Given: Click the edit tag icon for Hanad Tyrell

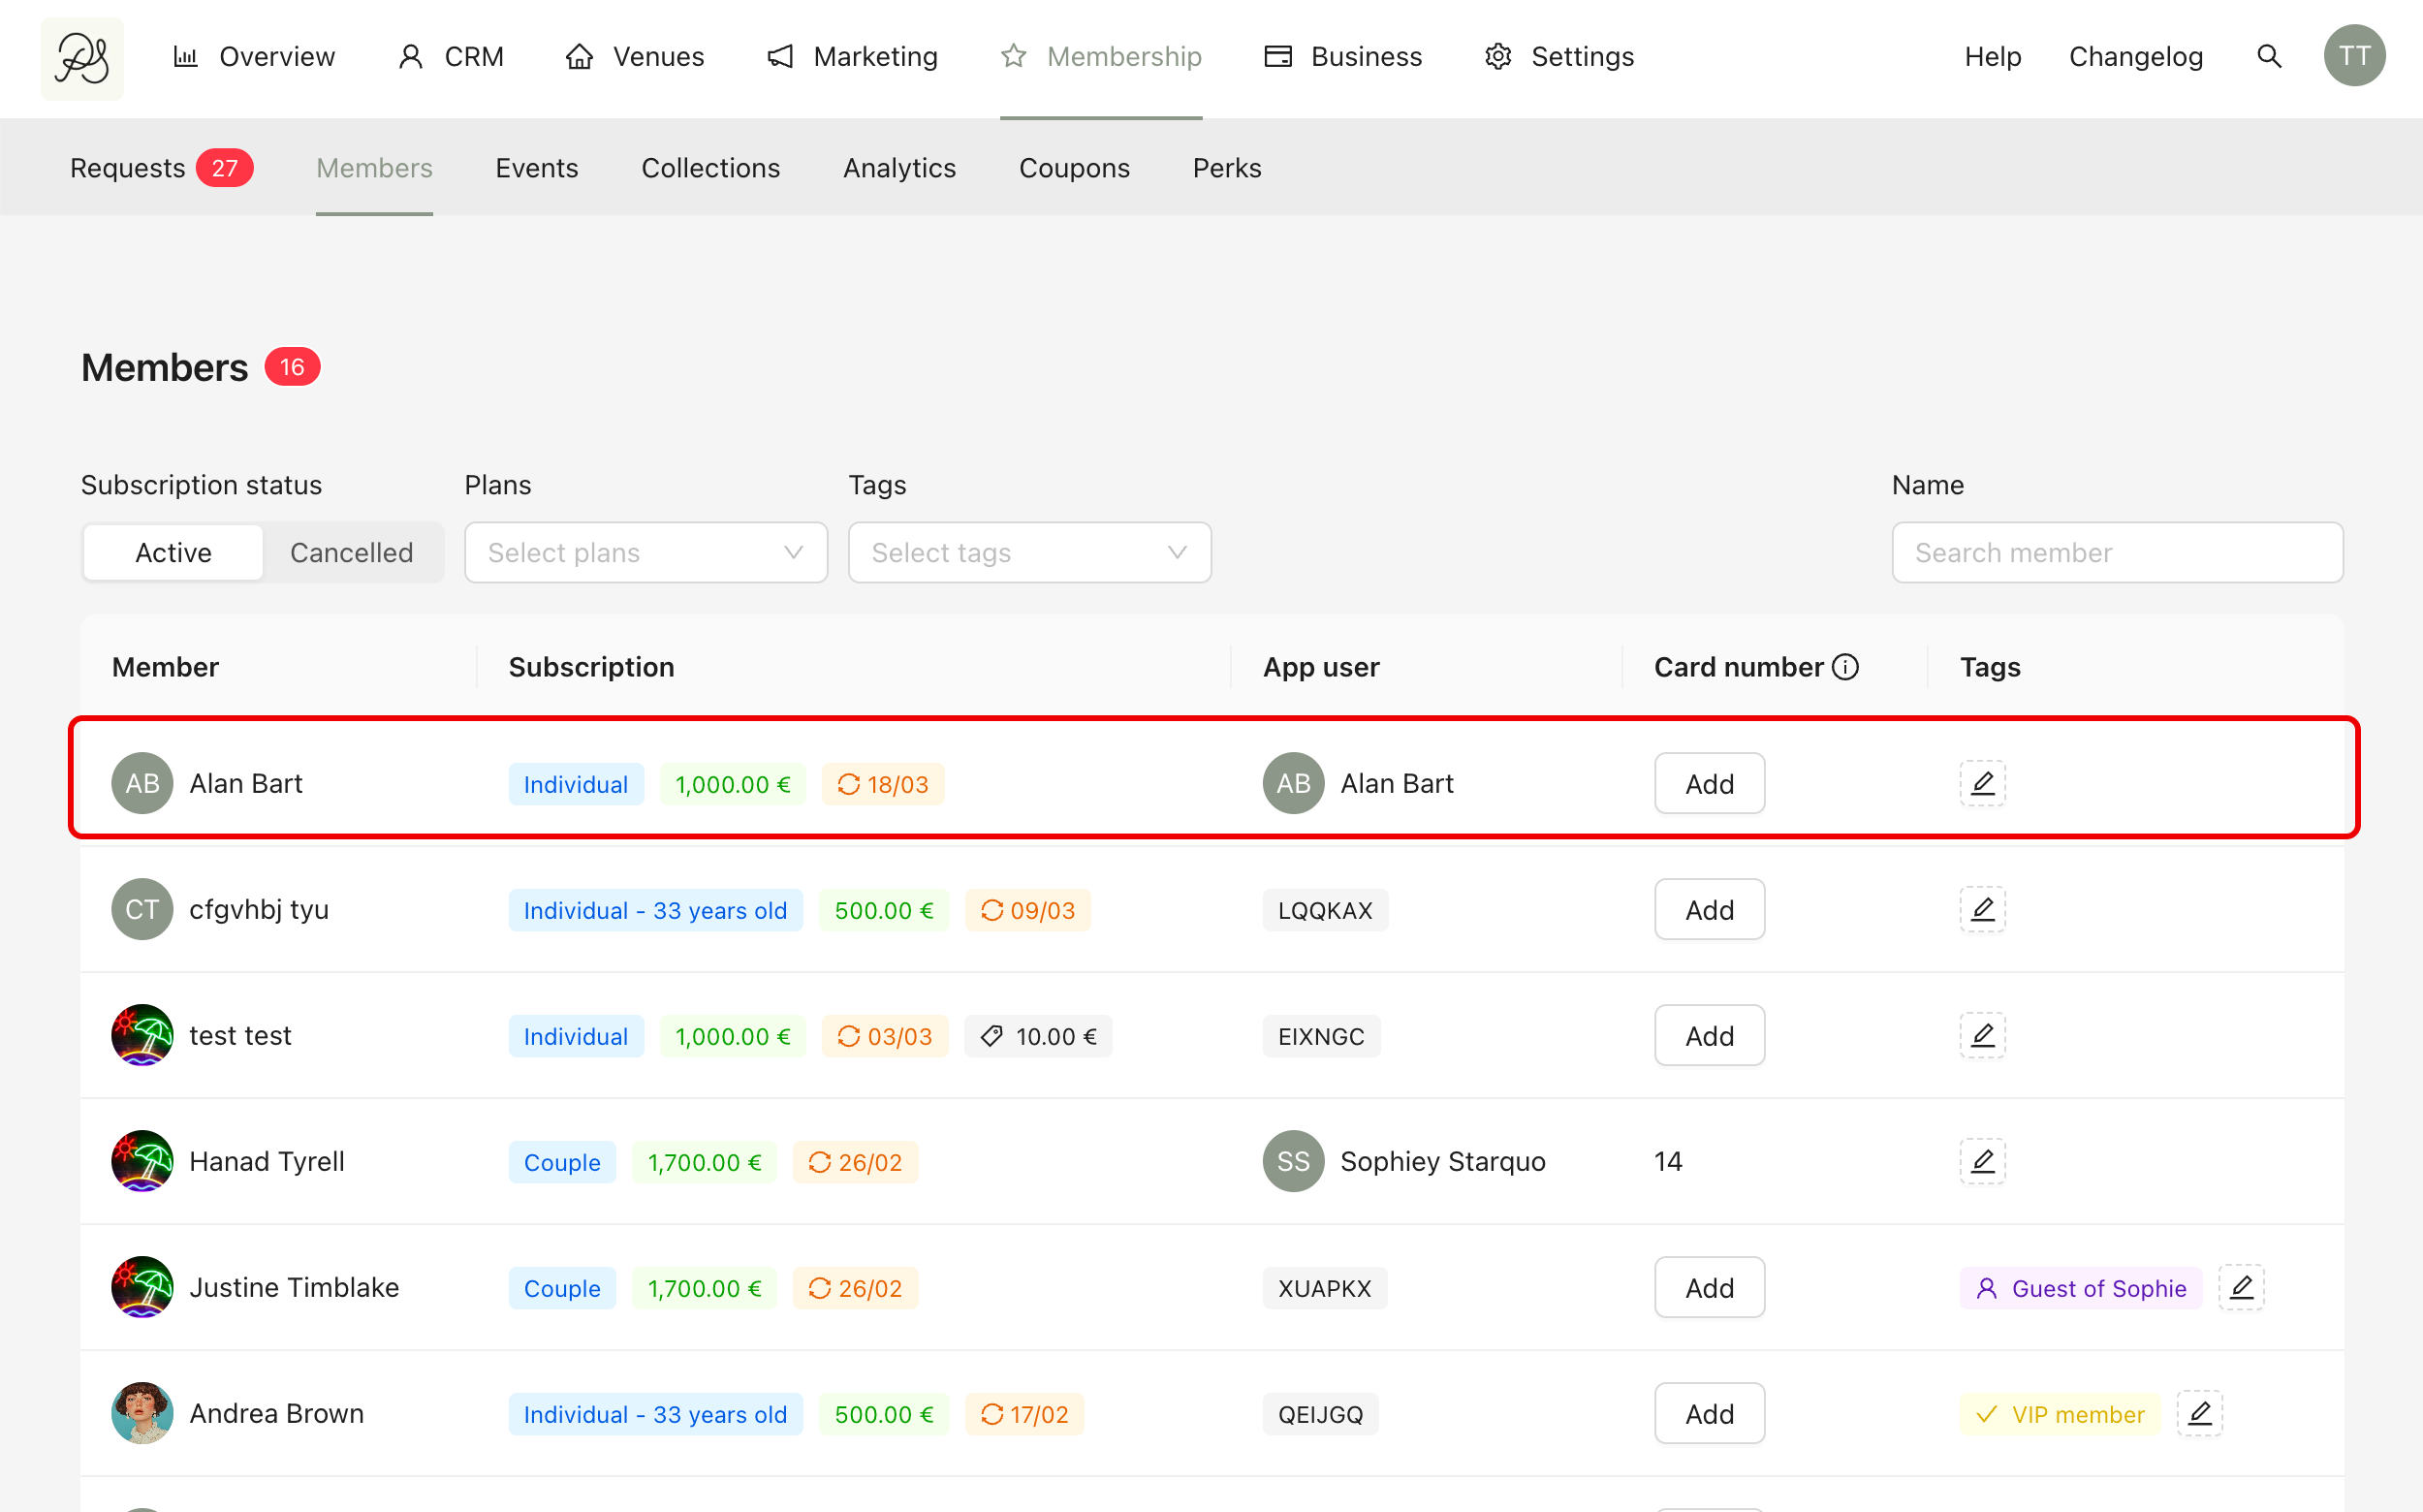Looking at the screenshot, I should (1982, 1161).
